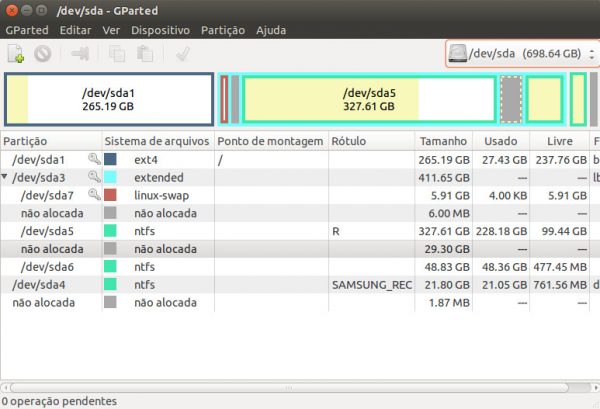This screenshot has width=600, height=409.
Task: Sort by Sistema de arquivos column header
Action: click(x=158, y=141)
